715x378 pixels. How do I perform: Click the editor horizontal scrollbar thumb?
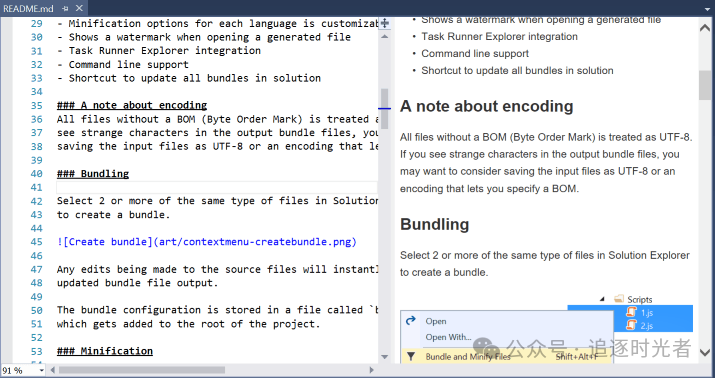[x=141, y=370]
